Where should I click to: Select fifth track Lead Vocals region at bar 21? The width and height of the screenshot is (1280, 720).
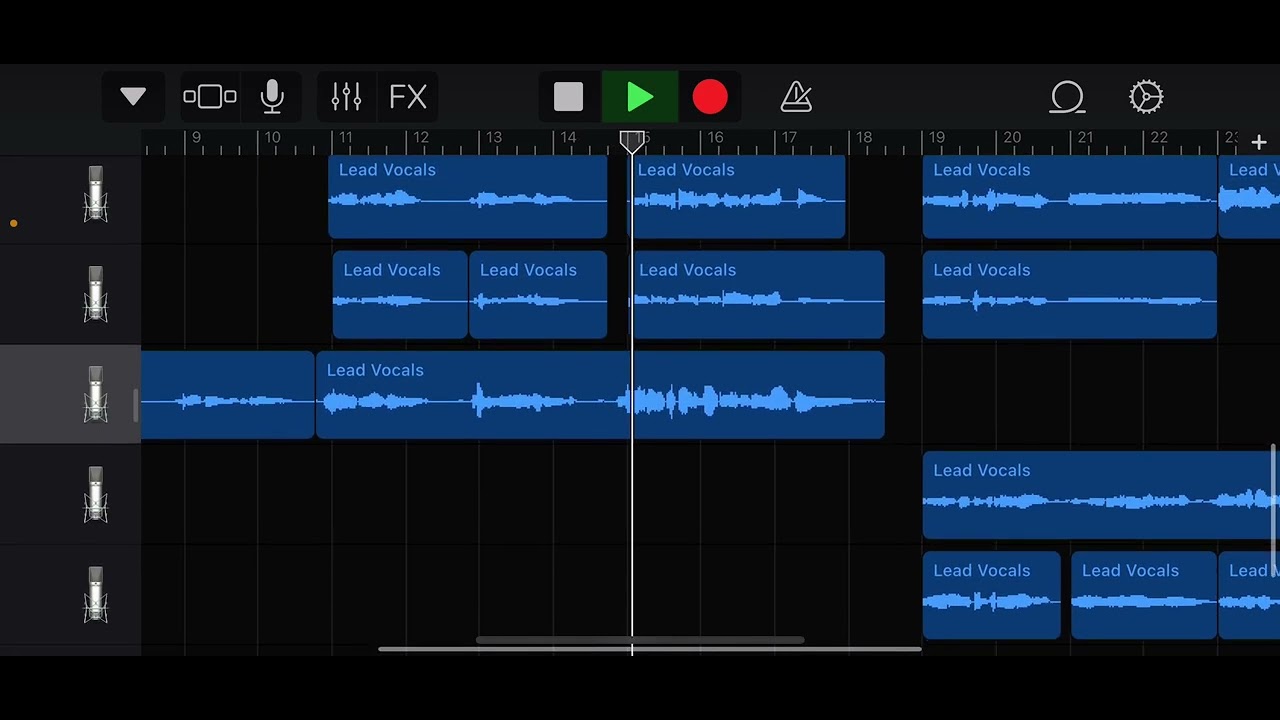click(x=1144, y=595)
